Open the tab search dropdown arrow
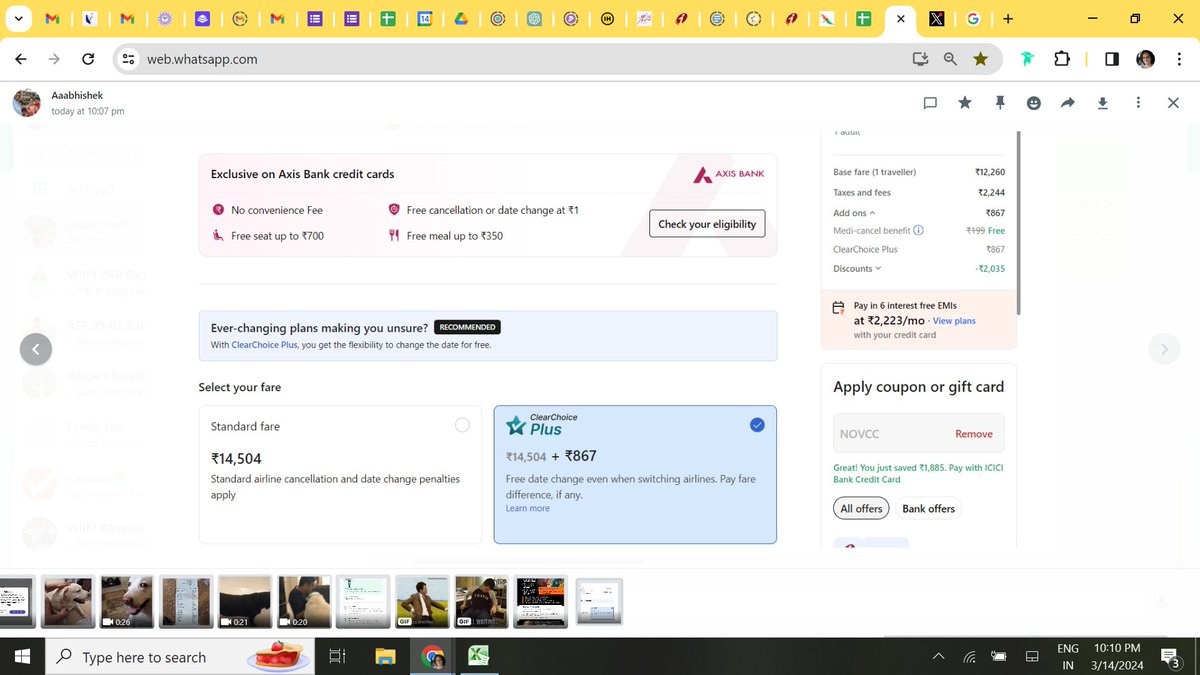Viewport: 1200px width, 675px height. pos(18,18)
